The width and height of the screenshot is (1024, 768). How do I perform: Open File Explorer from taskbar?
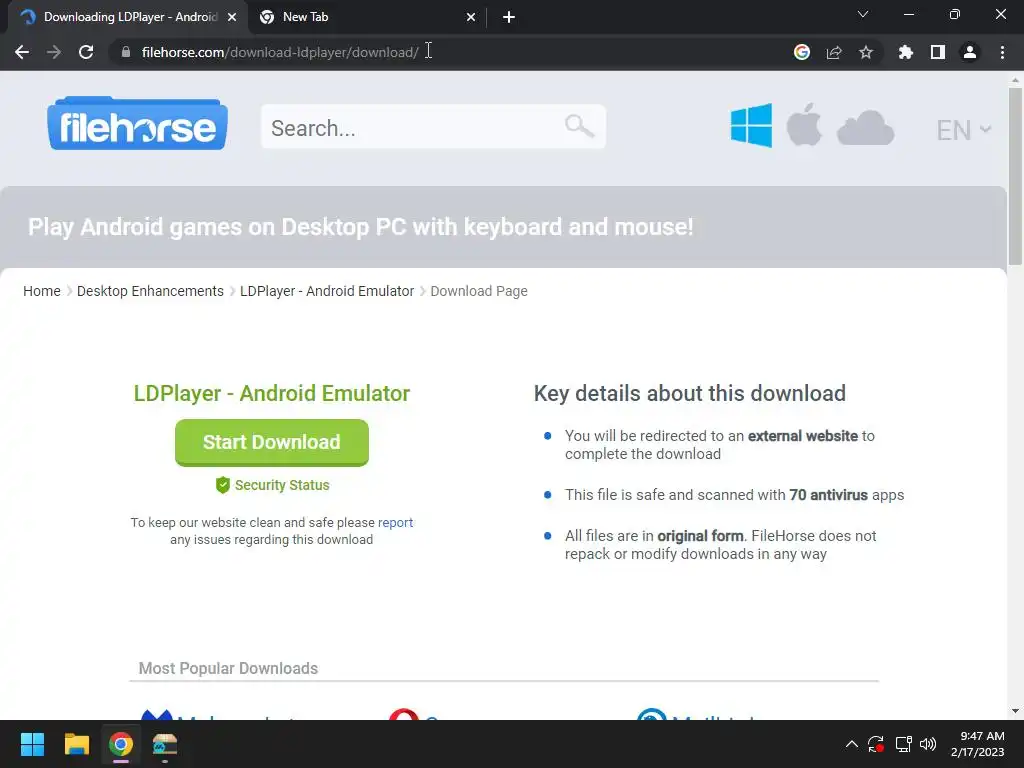click(x=76, y=744)
